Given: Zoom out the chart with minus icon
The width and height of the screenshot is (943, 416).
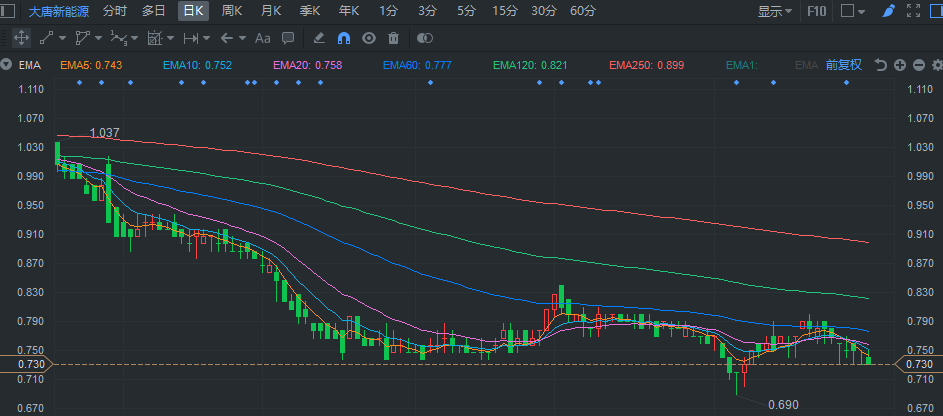Looking at the screenshot, I should tap(918, 65).
